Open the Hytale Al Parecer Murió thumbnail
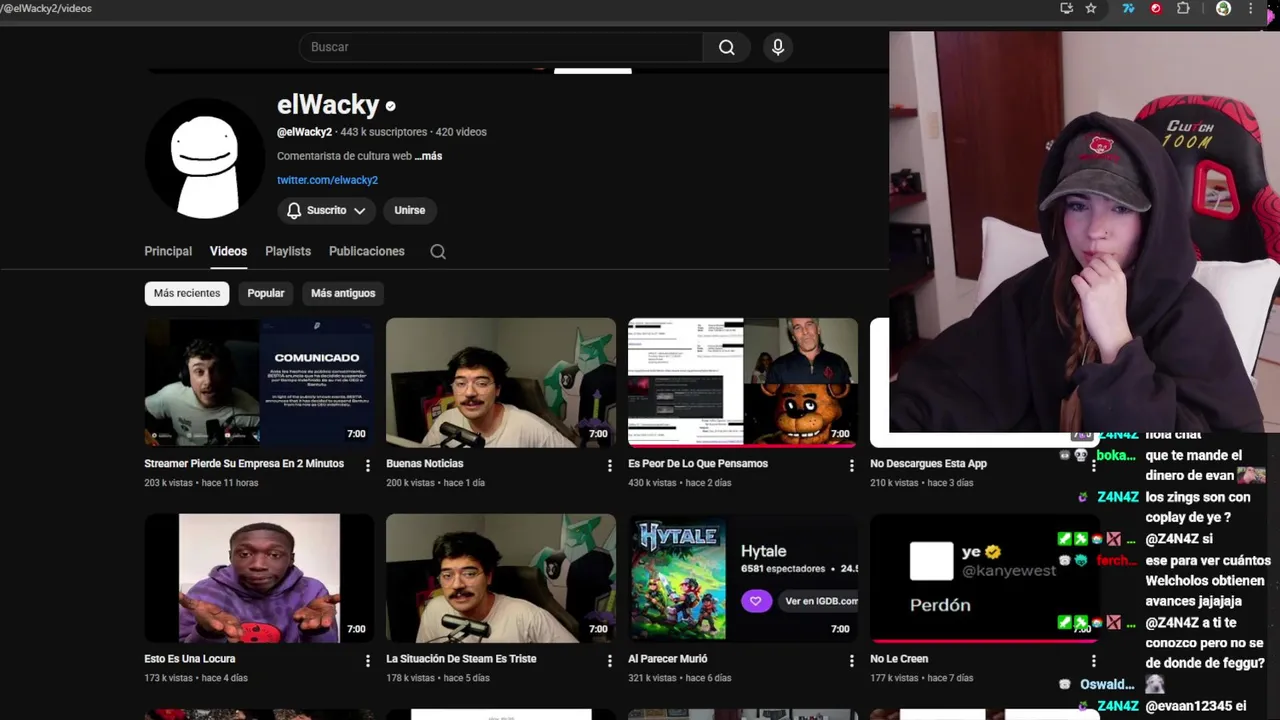Screen dimensions: 1280x720 click(743, 578)
